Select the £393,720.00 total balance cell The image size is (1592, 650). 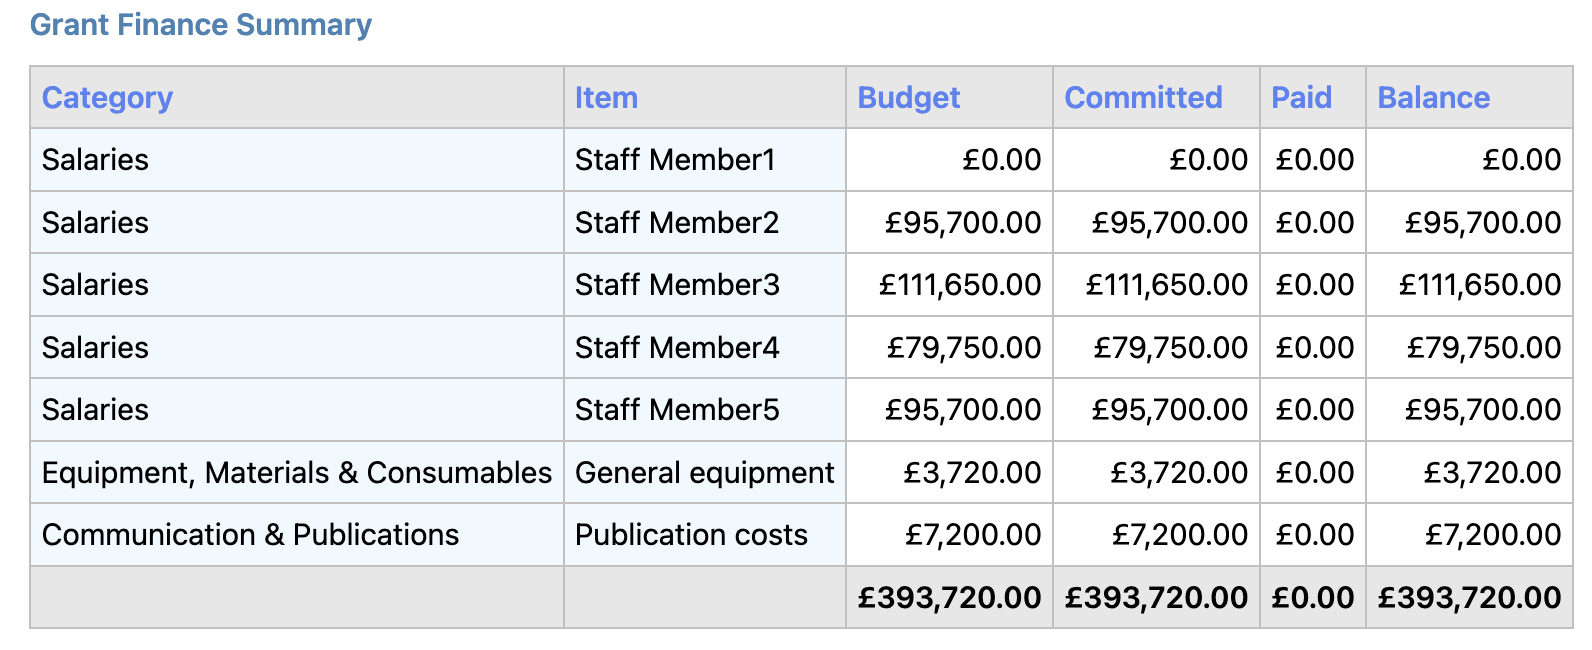1469,598
